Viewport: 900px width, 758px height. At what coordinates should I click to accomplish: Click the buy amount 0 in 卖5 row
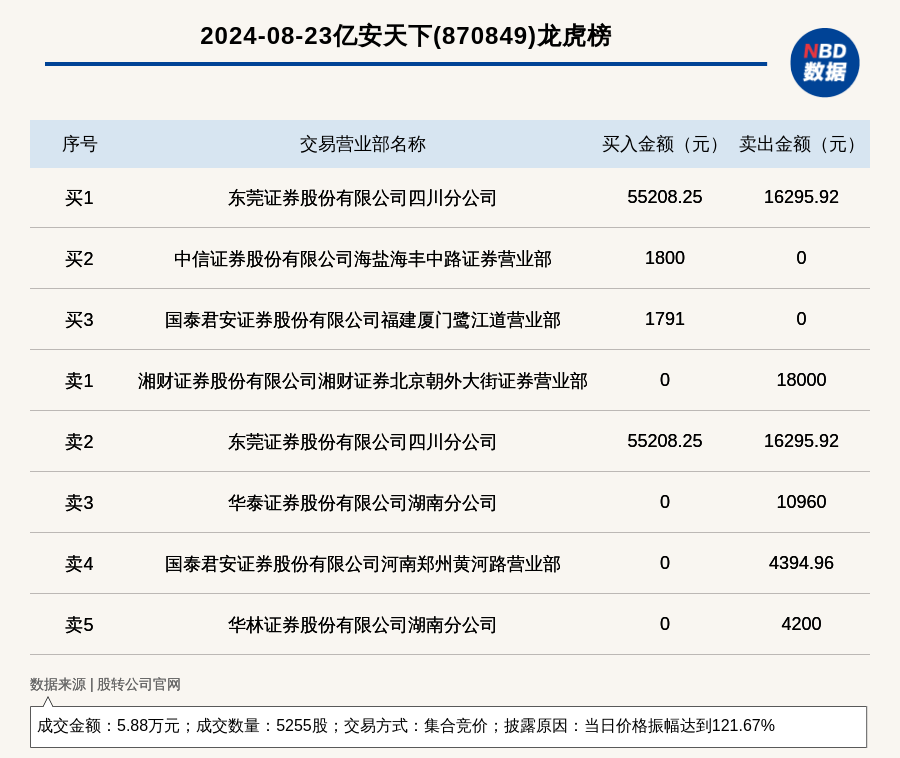tap(665, 624)
